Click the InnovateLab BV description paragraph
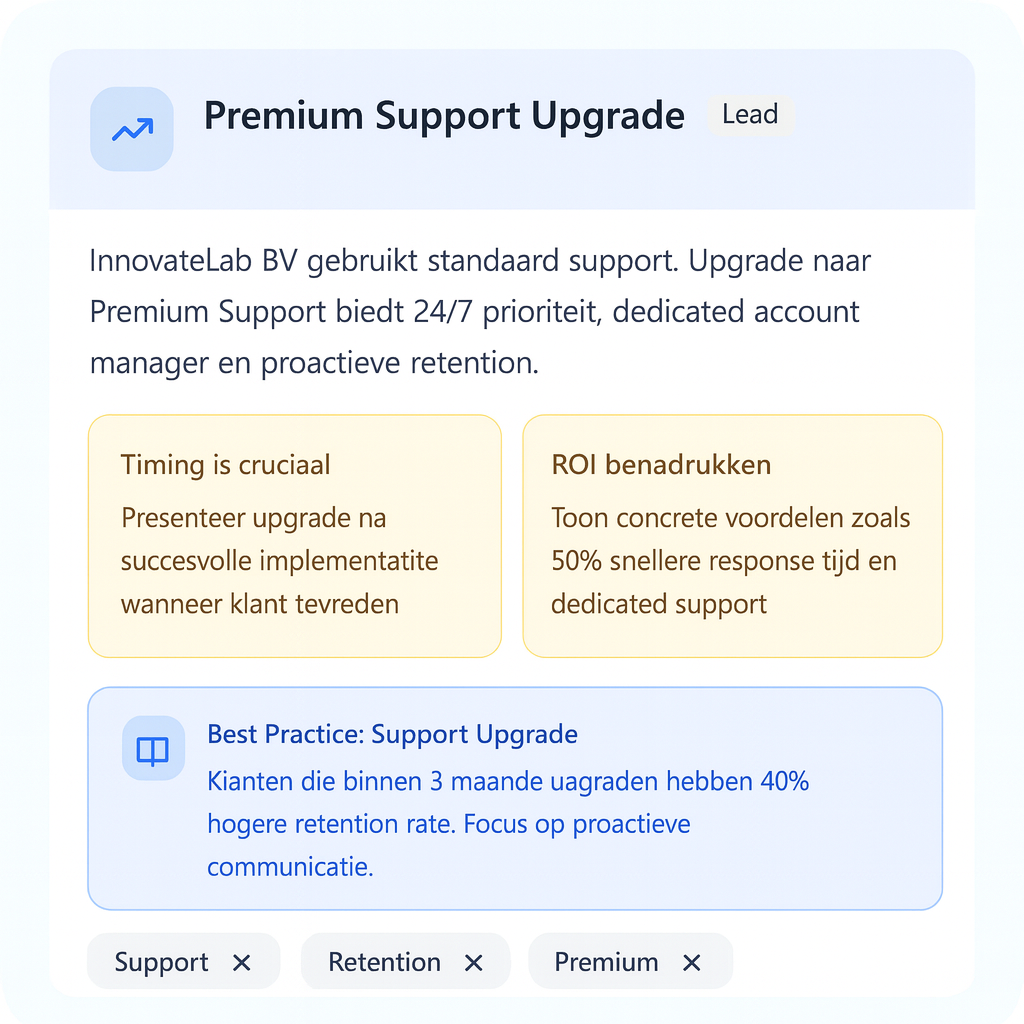The width and height of the screenshot is (1024, 1024). click(x=480, y=311)
